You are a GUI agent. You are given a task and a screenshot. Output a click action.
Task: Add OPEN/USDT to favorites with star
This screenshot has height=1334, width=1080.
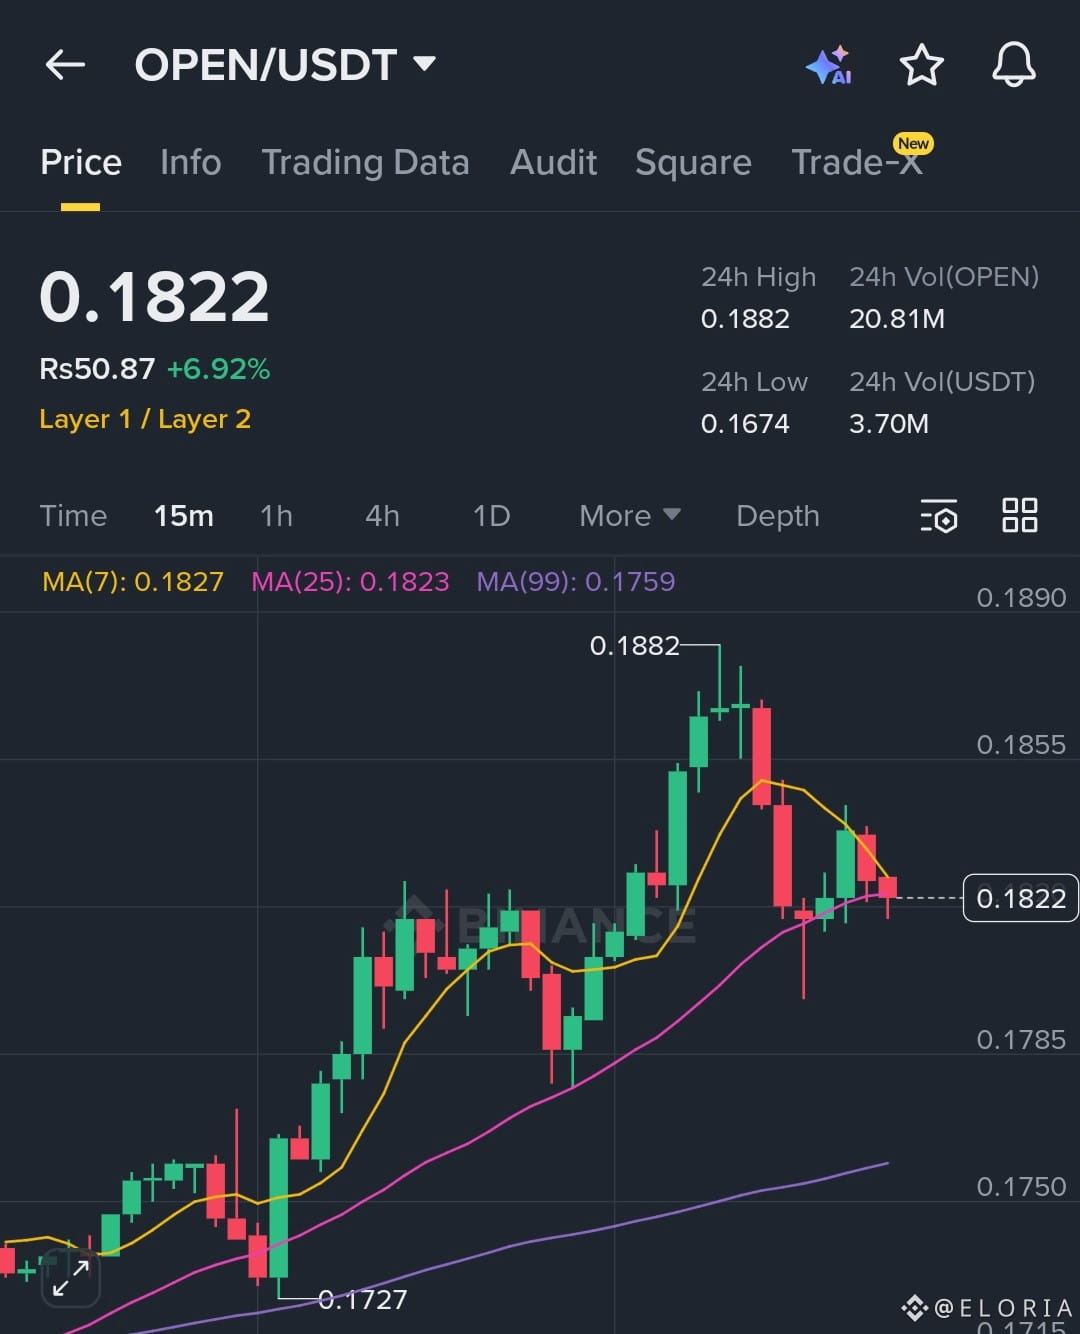pyautogui.click(x=921, y=66)
